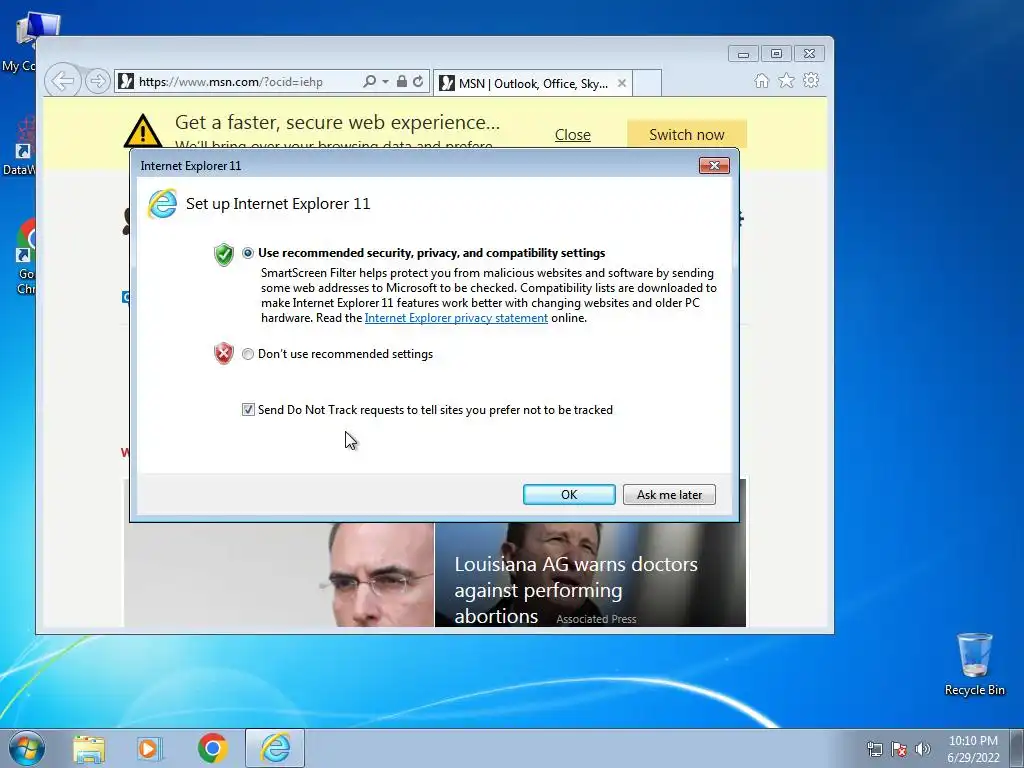Click the padlock security icon
The image size is (1024, 768).
tap(402, 81)
